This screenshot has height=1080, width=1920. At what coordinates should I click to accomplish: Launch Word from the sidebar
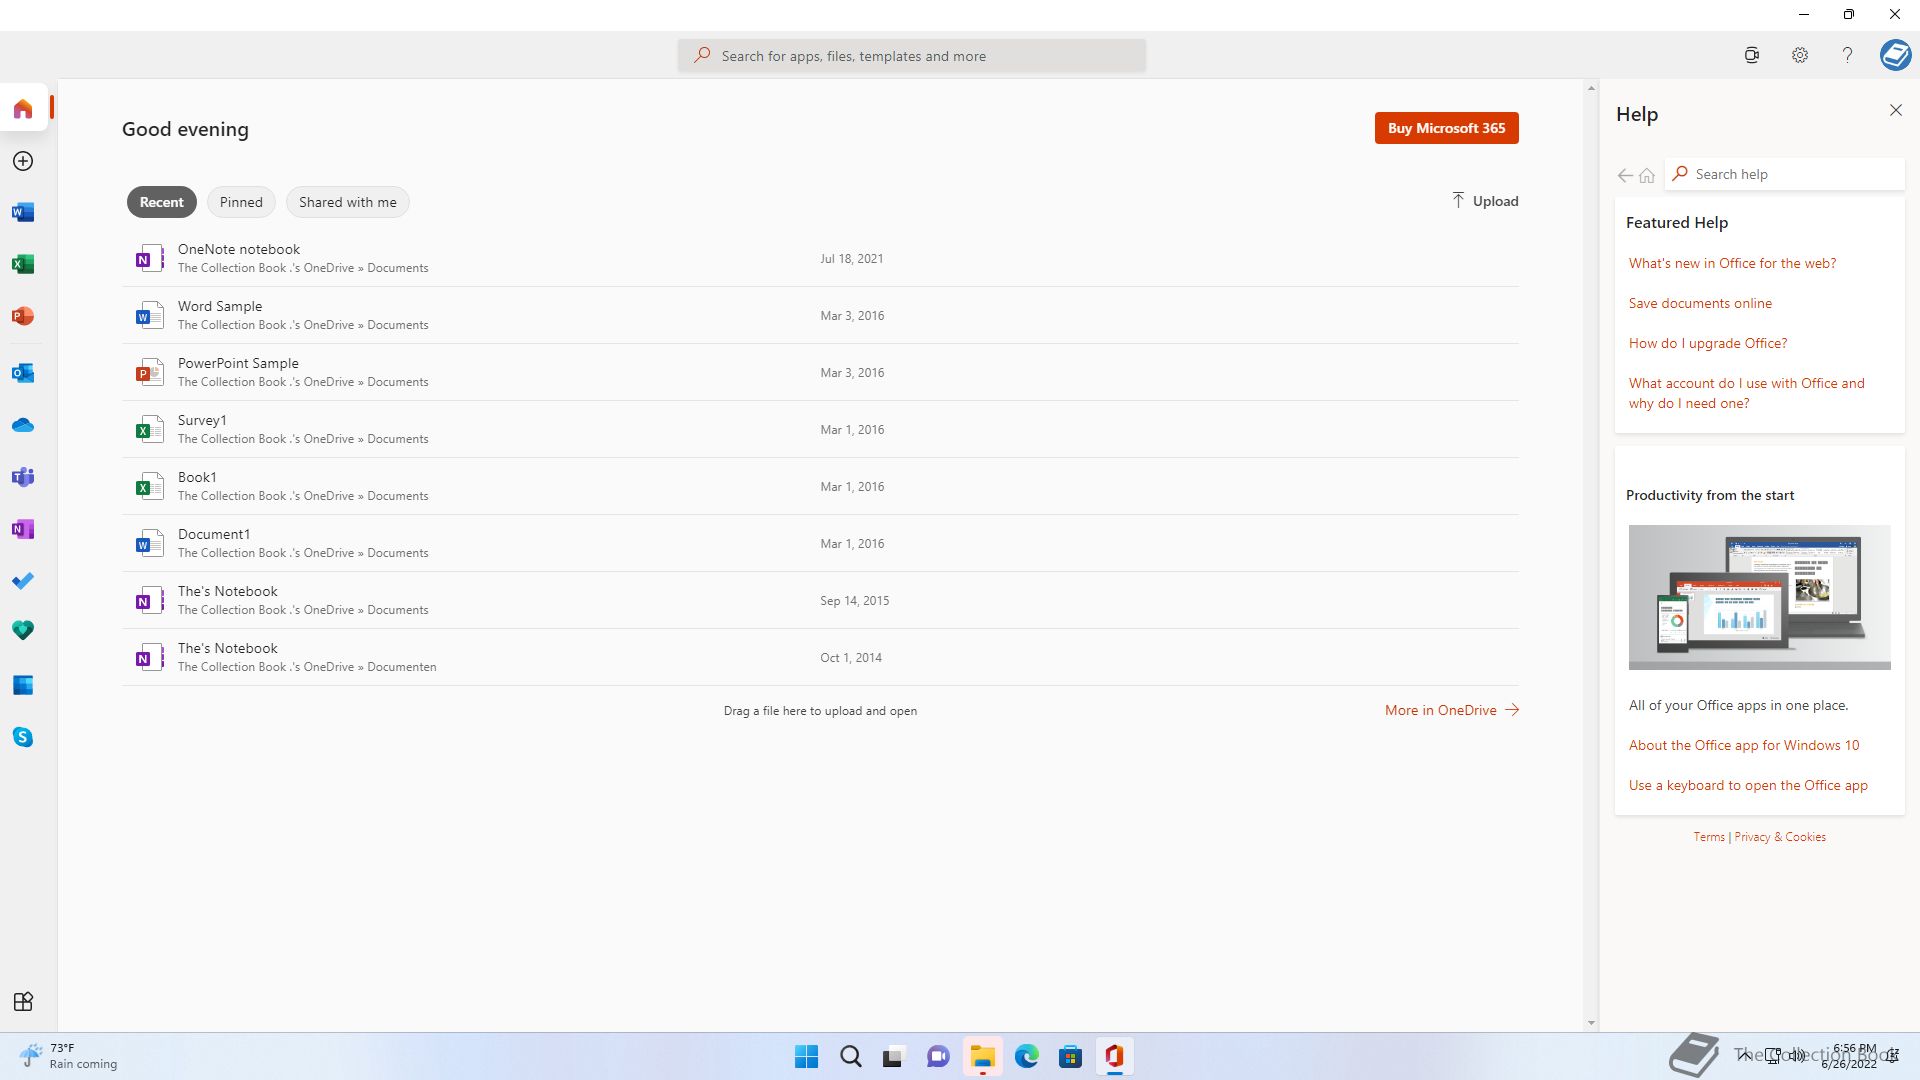point(23,212)
